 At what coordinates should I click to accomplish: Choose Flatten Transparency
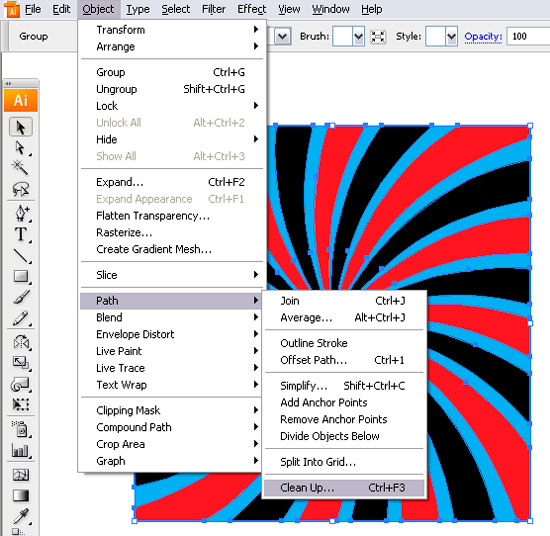click(172, 216)
